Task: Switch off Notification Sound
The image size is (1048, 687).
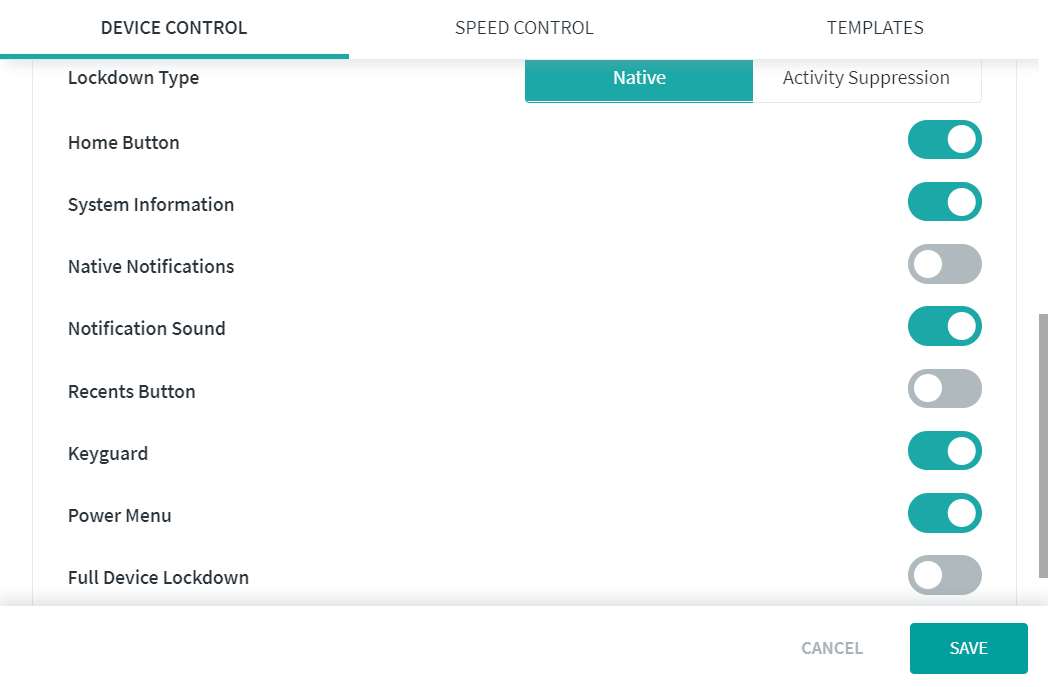Action: pyautogui.click(x=944, y=326)
